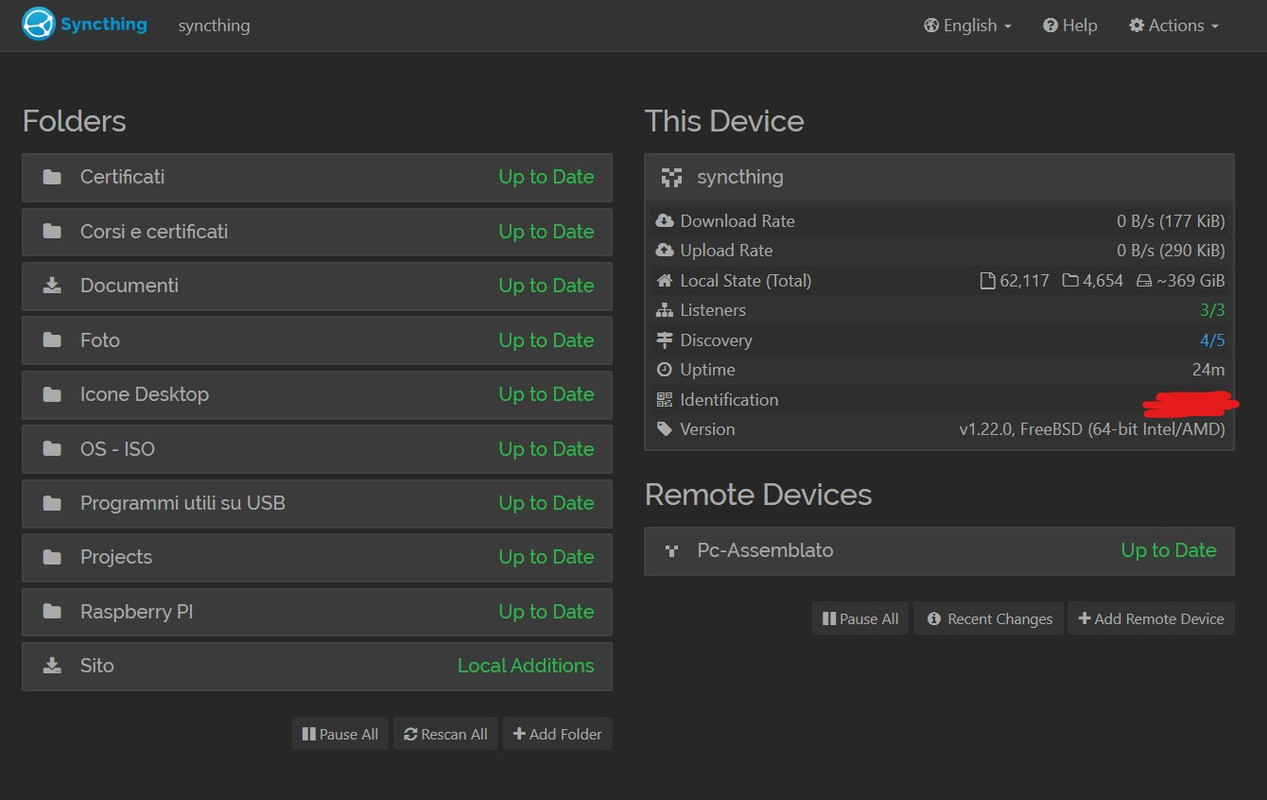This screenshot has height=800, width=1267.
Task: Click the folder icon next to Foto
Action: 52,340
